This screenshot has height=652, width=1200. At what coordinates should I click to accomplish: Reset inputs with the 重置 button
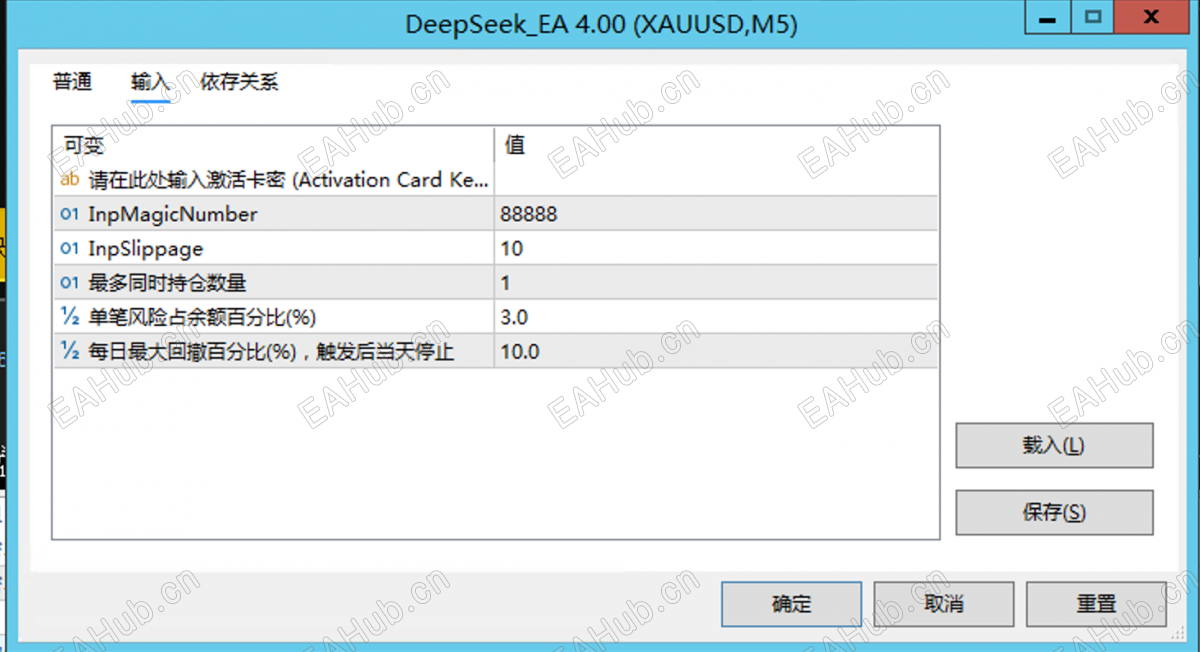point(1096,604)
